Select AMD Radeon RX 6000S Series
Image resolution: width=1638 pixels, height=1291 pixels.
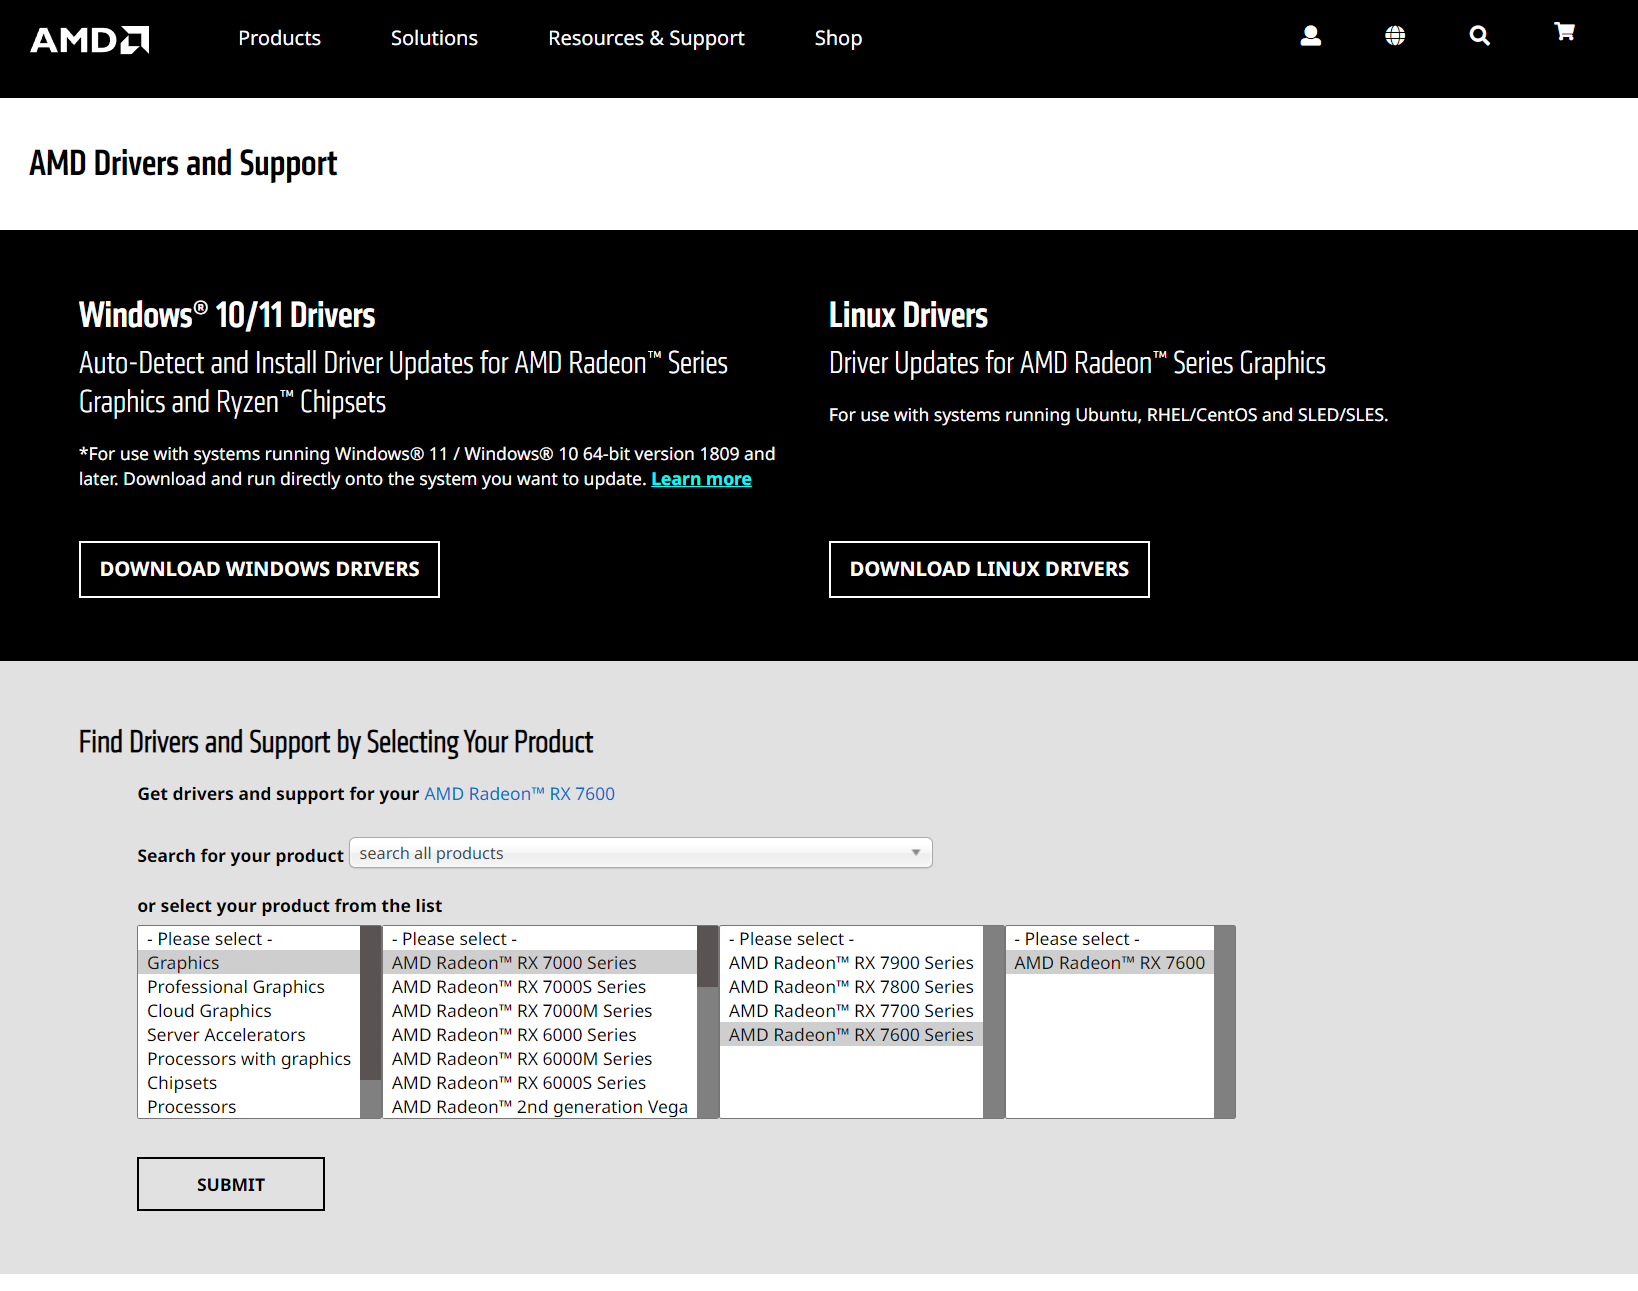(539, 1083)
